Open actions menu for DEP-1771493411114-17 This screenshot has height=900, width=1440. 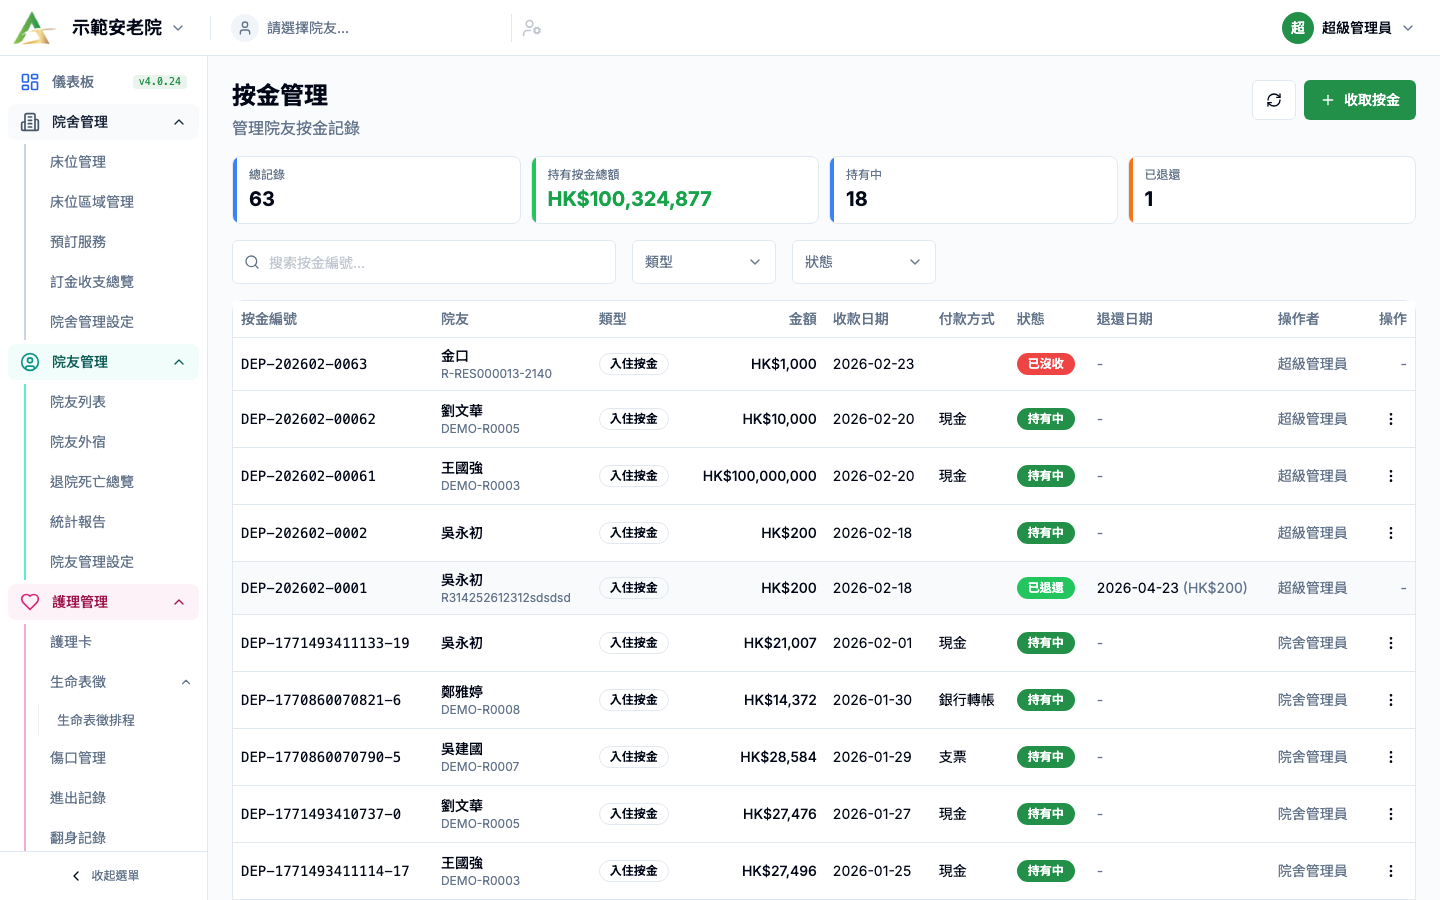(1391, 871)
